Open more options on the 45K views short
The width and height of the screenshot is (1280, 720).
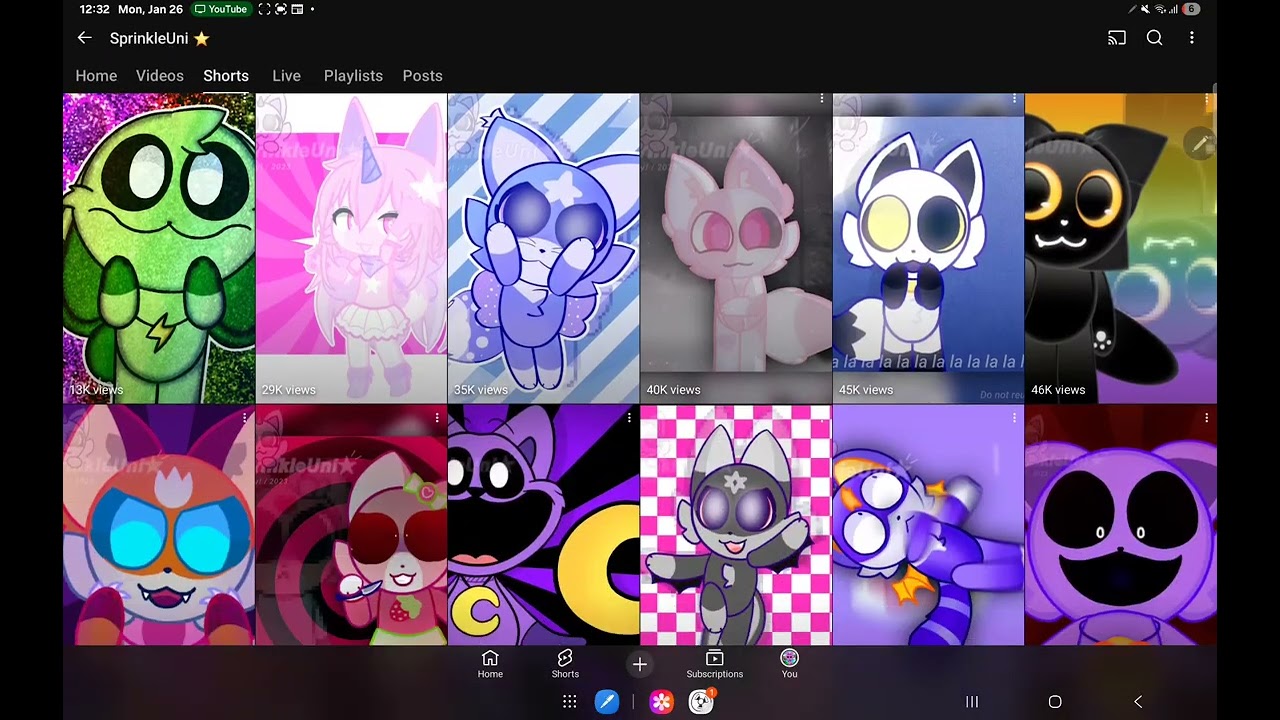click(1014, 99)
